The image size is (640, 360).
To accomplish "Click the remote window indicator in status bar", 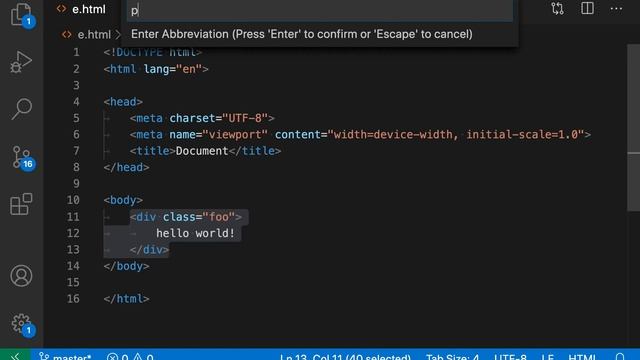I will pos(15,355).
